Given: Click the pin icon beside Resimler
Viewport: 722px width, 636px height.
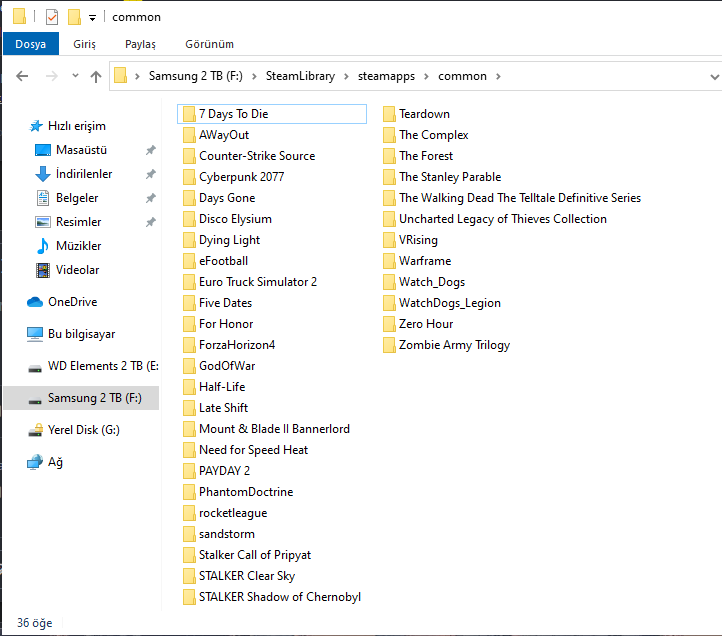Looking at the screenshot, I should (151, 222).
